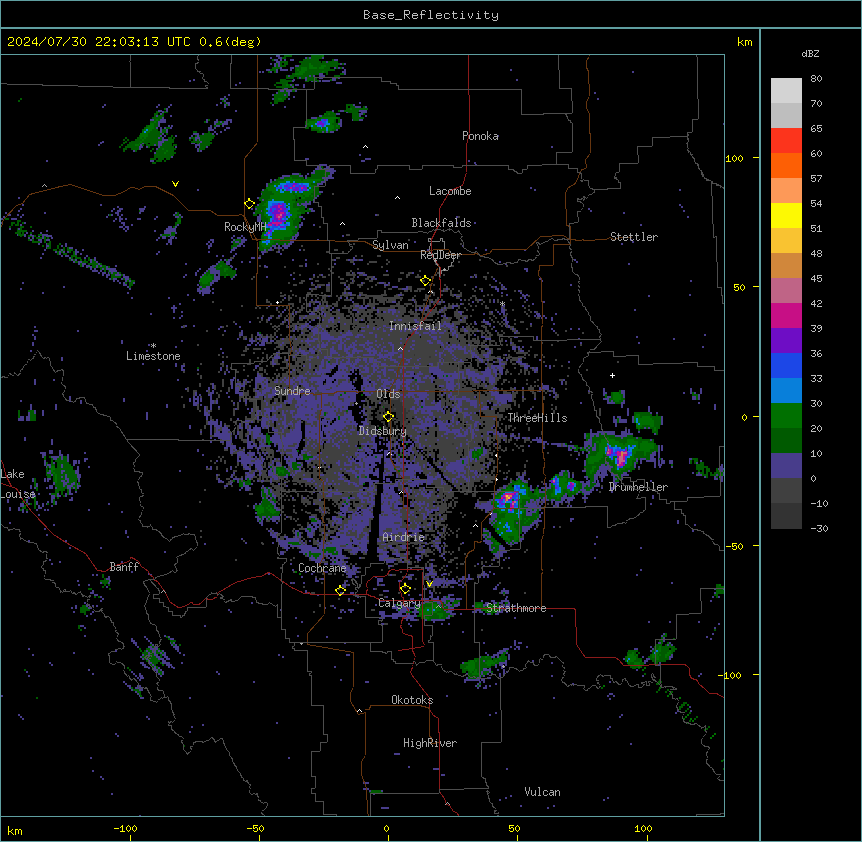This screenshot has height=842, width=862.
Task: Click the RedDeer city label
Action: click(440, 255)
